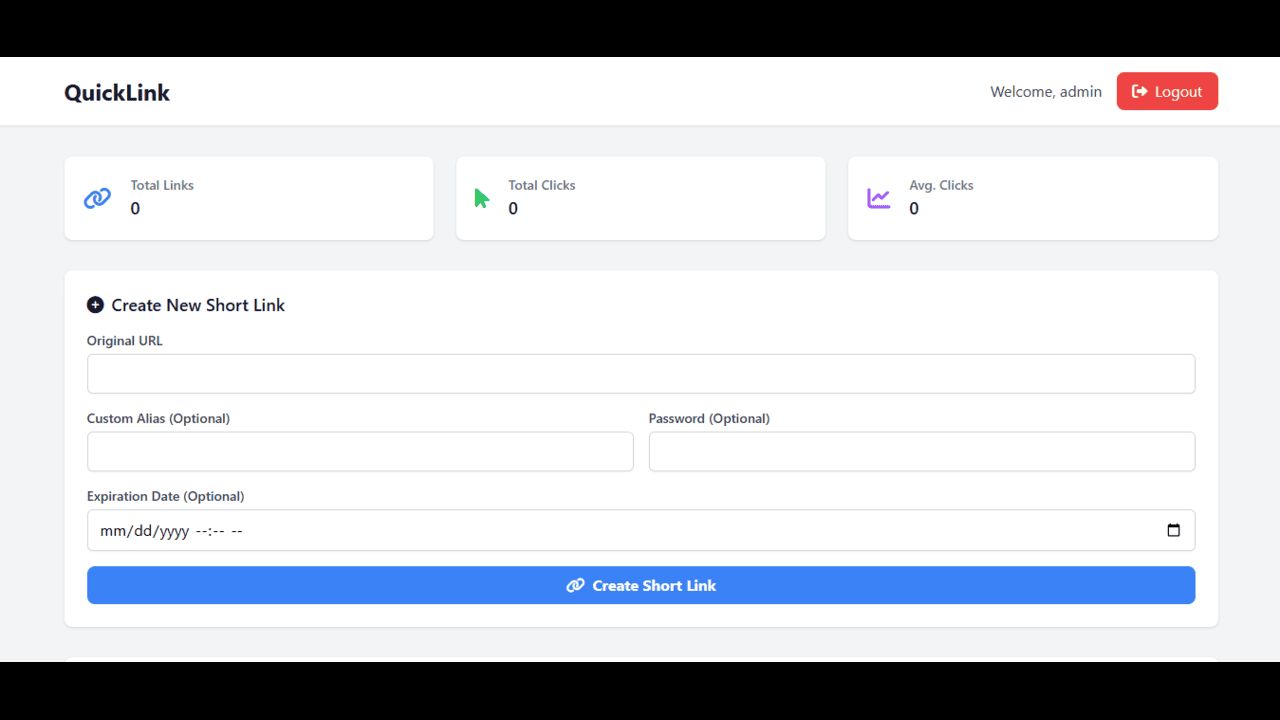The image size is (1280, 720).
Task: Click into the Custom Alias field
Action: click(x=360, y=452)
